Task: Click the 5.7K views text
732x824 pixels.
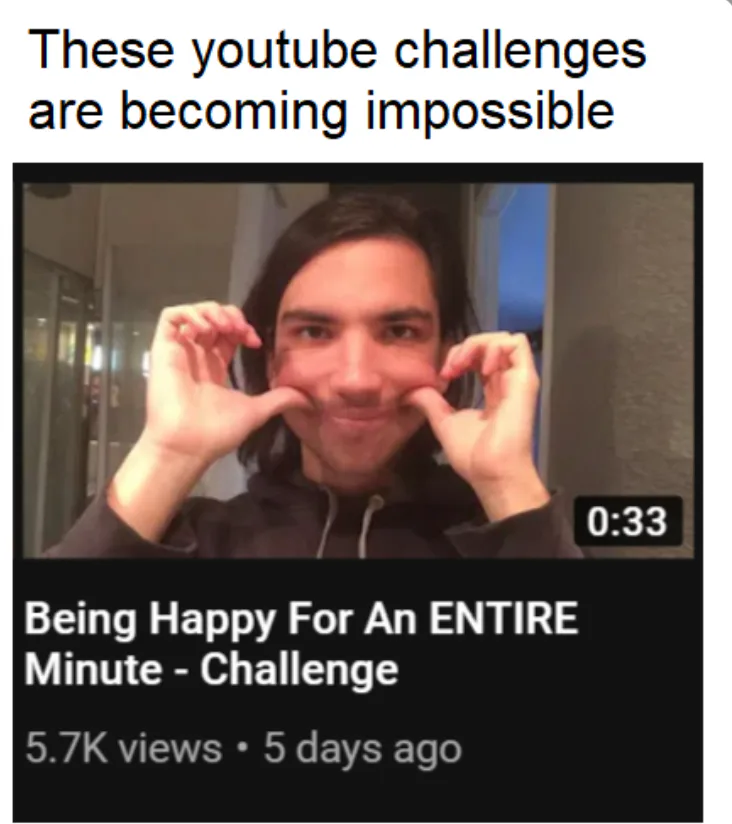Action: tap(123, 748)
